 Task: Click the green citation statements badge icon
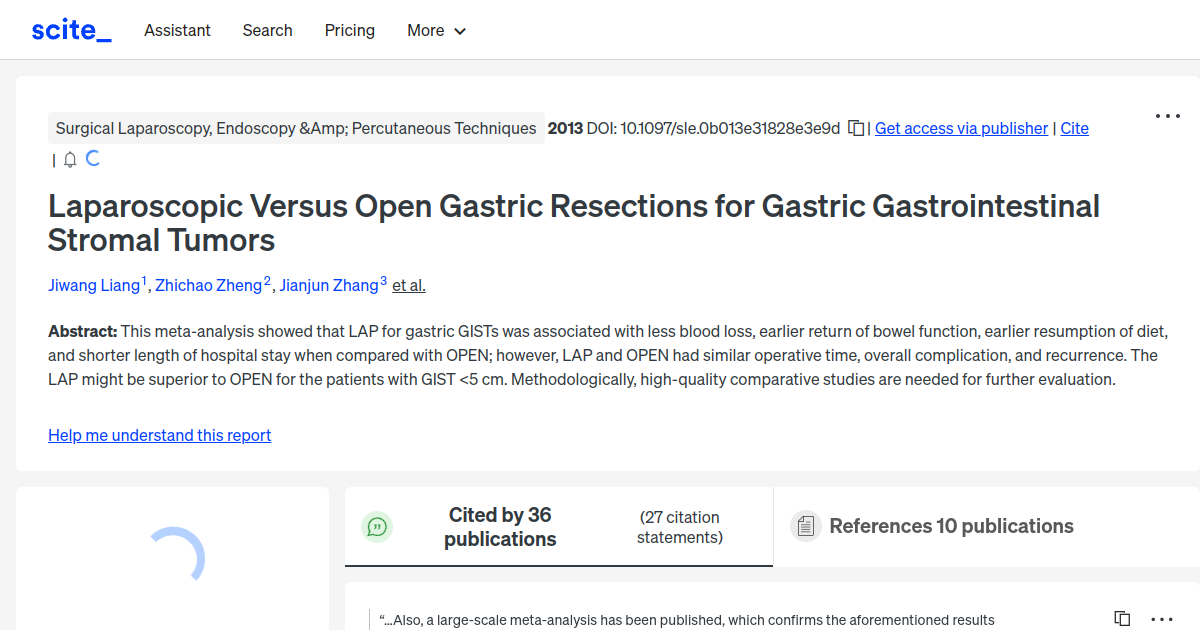point(377,526)
